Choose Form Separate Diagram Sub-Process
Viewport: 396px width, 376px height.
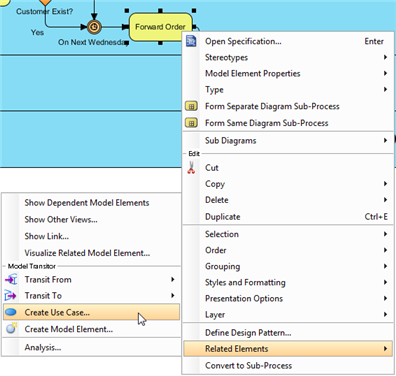click(x=288, y=106)
